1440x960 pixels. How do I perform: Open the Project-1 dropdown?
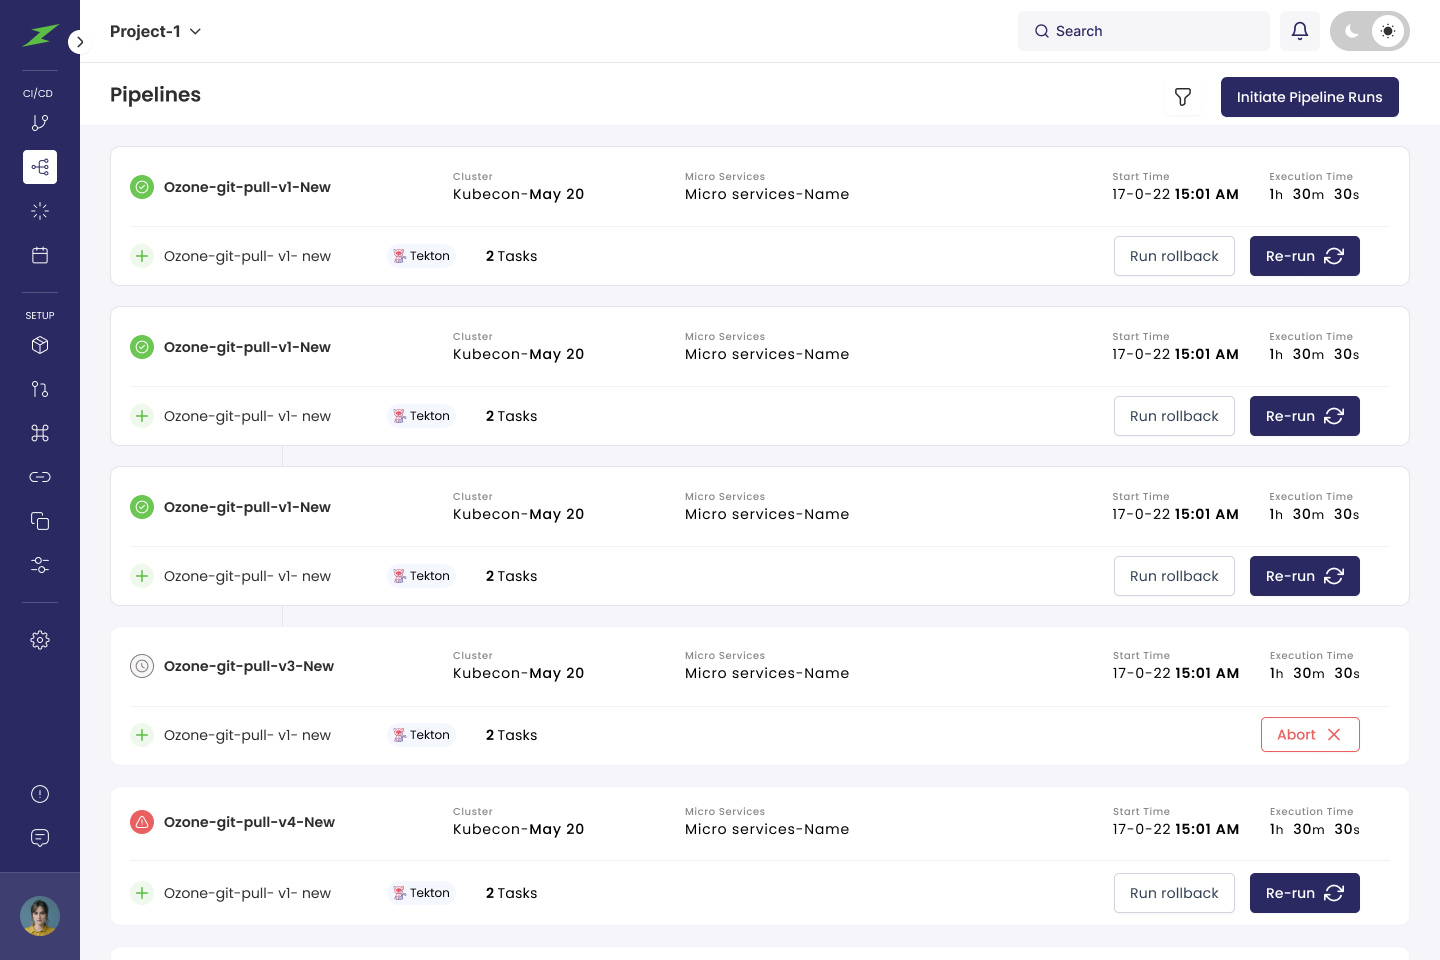point(156,31)
